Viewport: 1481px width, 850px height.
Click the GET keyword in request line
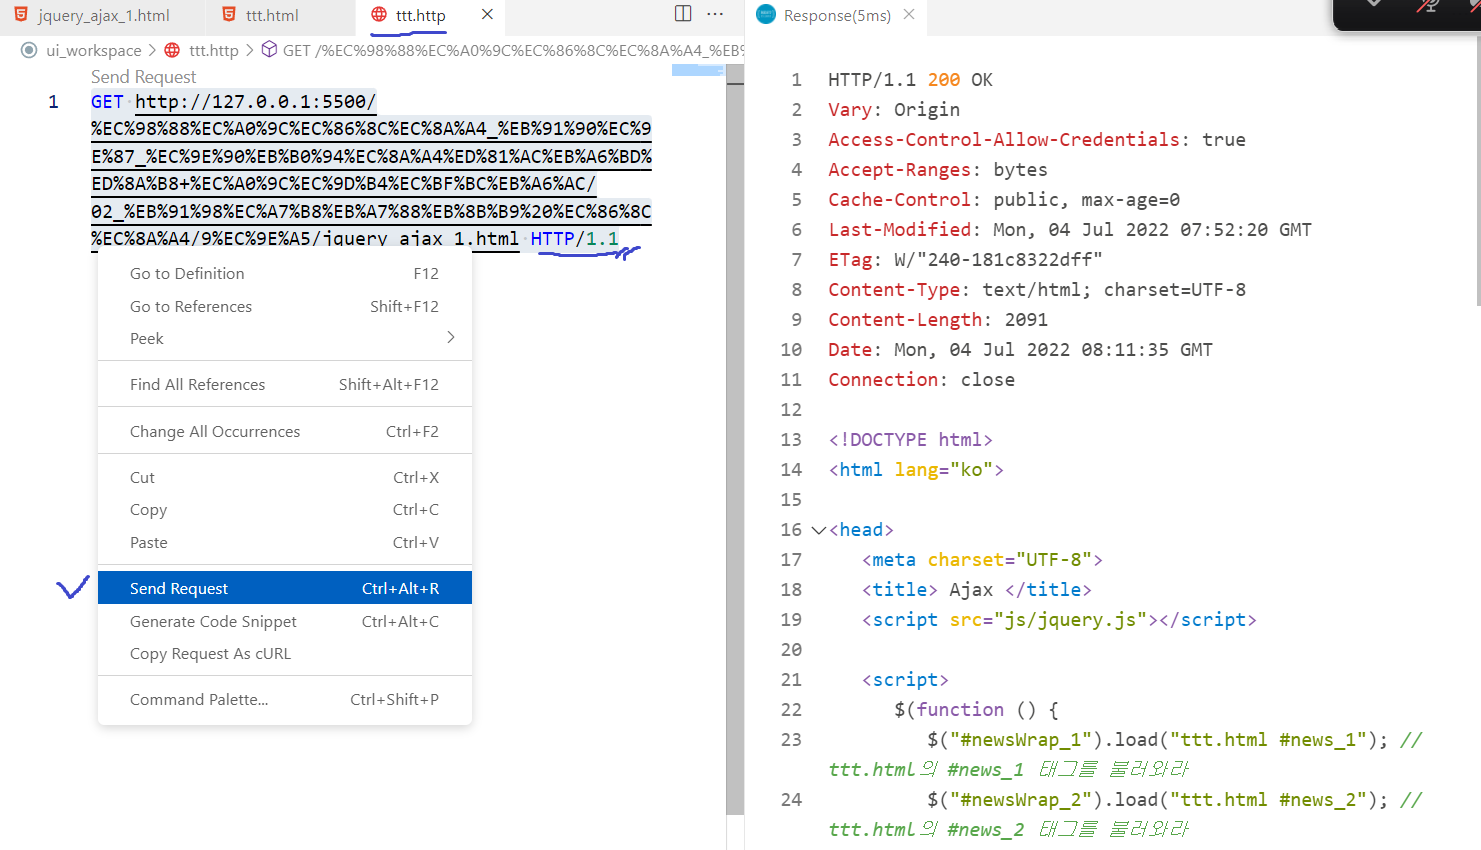107,101
